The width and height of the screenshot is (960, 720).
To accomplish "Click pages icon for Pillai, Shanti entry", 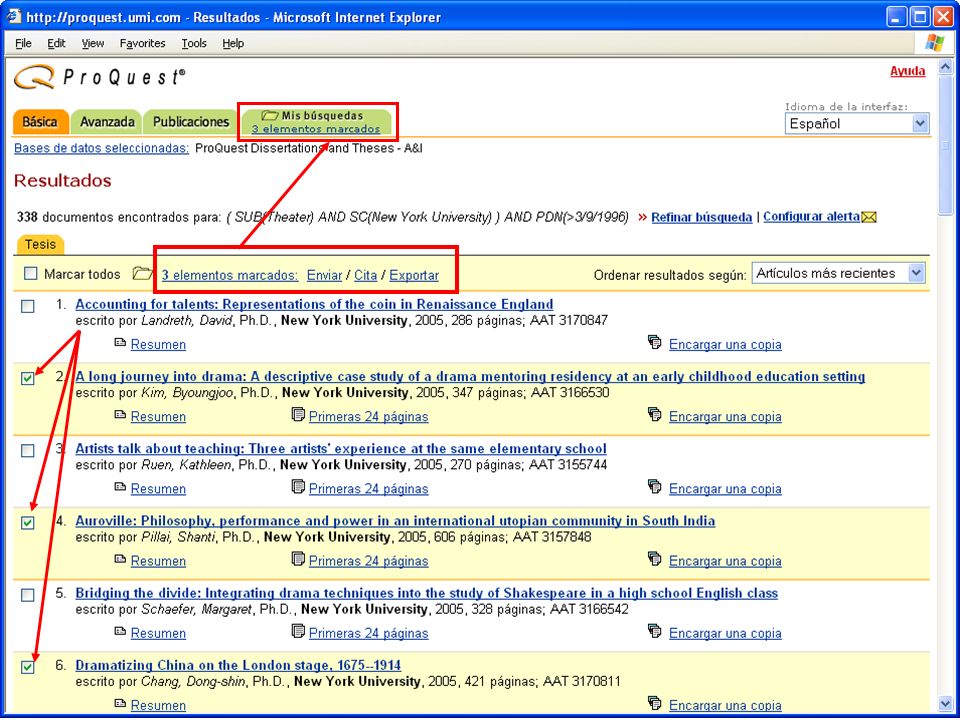I will tap(298, 560).
